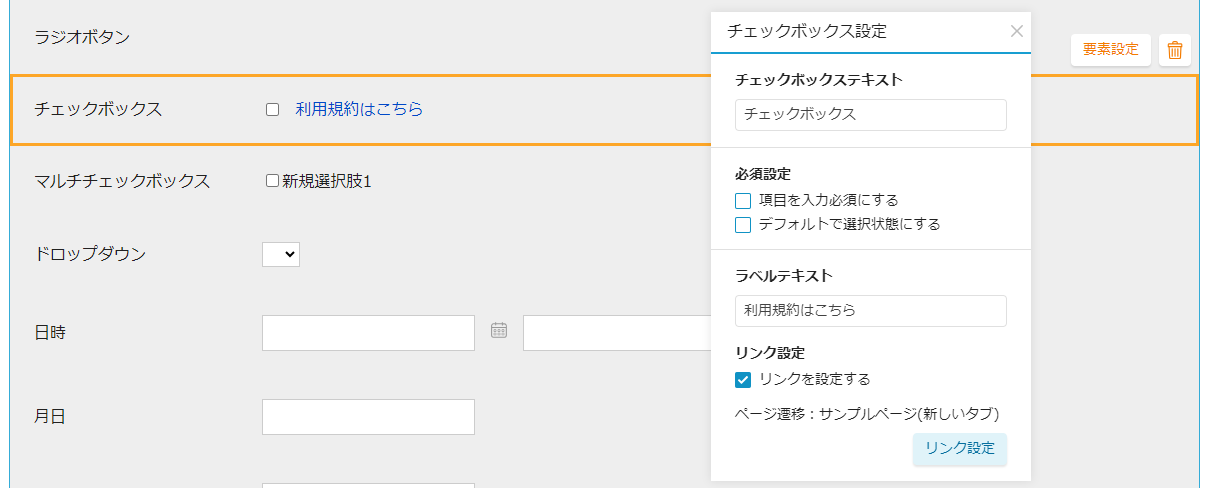Tick the checkbox beside 利用規約はこちら
Screen dimensions: 1207x488
pos(272,110)
